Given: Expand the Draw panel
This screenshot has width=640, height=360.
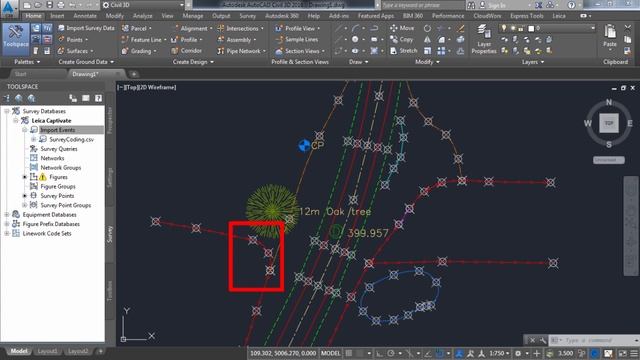Looking at the screenshot, I should click(x=358, y=62).
